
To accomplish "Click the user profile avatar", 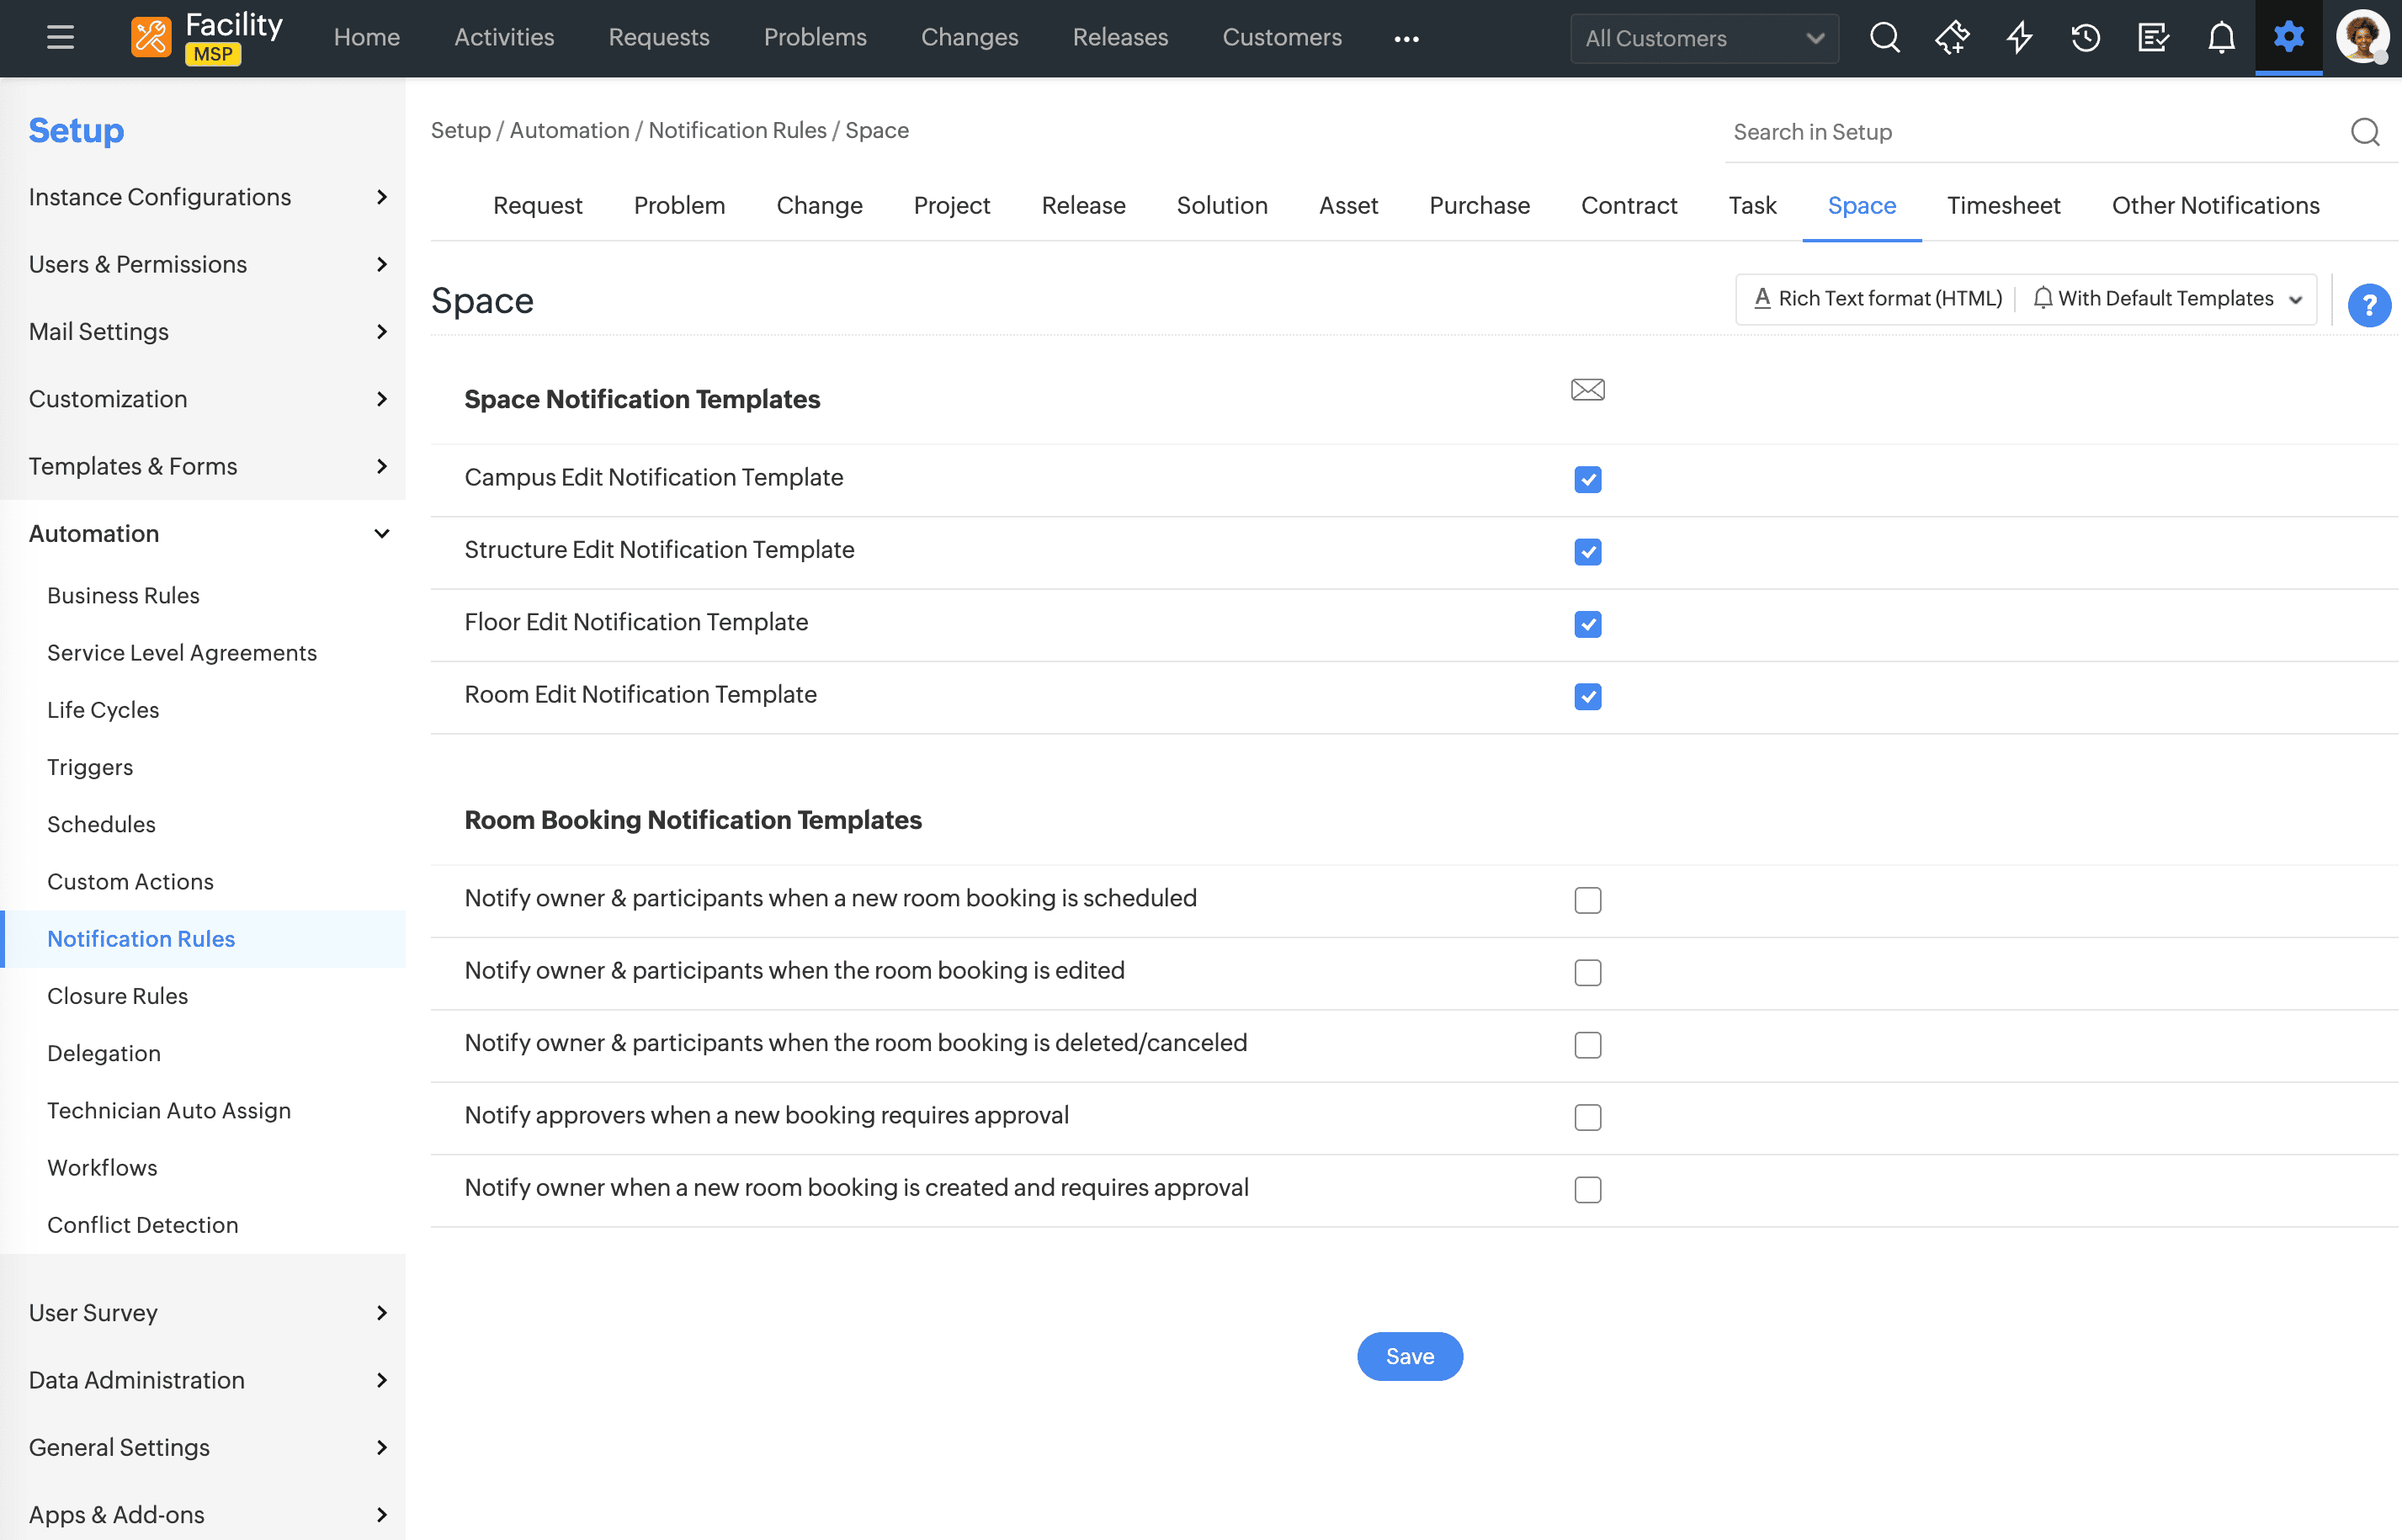I will click(2361, 38).
